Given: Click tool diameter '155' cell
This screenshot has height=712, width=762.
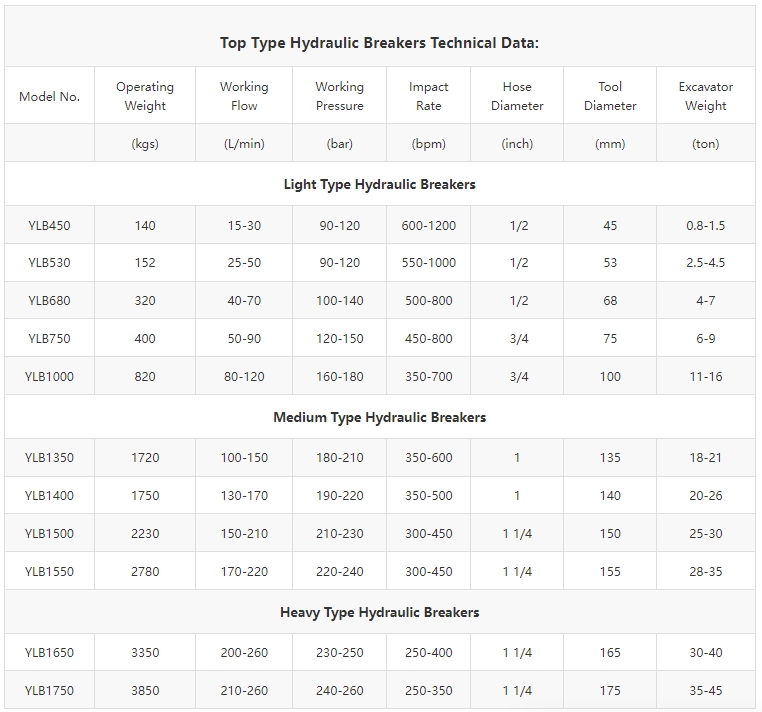Looking at the screenshot, I should (610, 571).
